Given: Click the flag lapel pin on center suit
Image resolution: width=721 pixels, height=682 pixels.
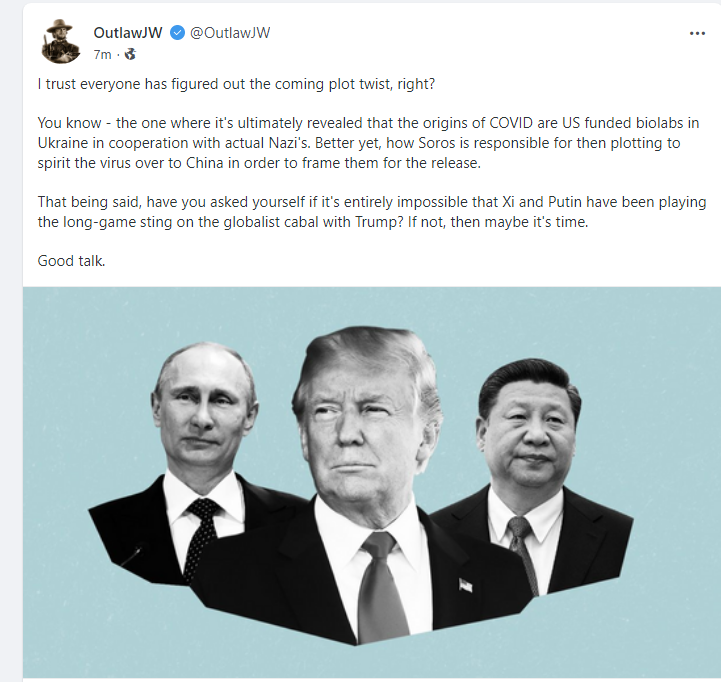Looking at the screenshot, I should tap(465, 585).
